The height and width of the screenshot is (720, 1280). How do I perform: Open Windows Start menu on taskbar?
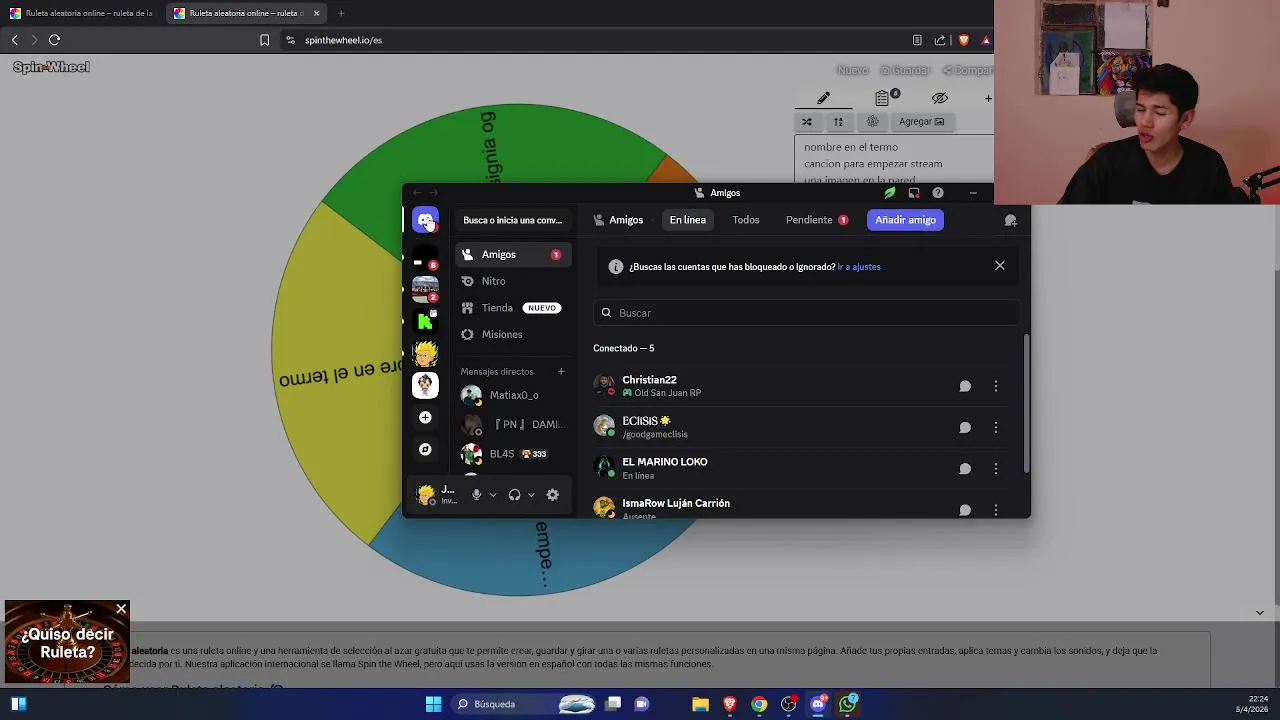click(433, 704)
